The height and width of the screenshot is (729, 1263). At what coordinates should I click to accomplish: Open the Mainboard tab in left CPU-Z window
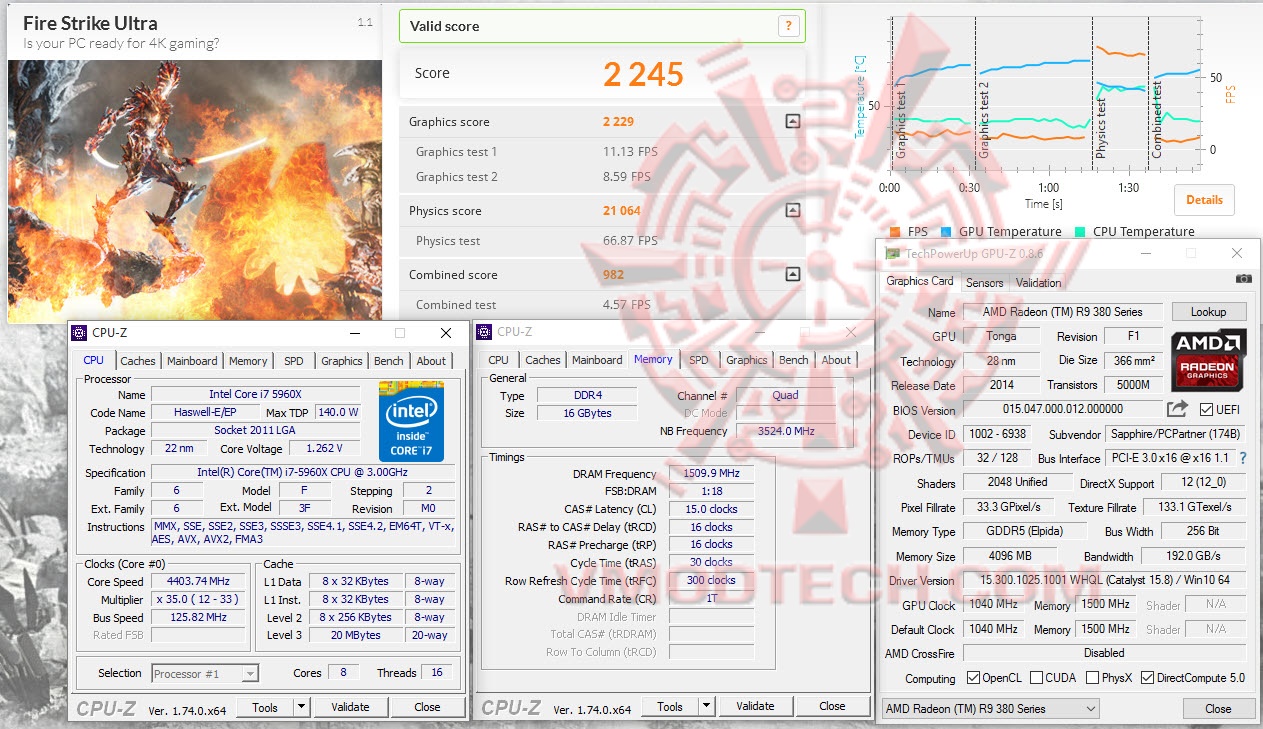192,361
